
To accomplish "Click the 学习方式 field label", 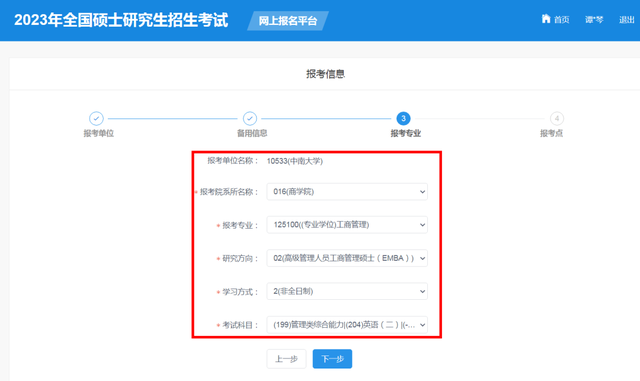I will [x=240, y=292].
